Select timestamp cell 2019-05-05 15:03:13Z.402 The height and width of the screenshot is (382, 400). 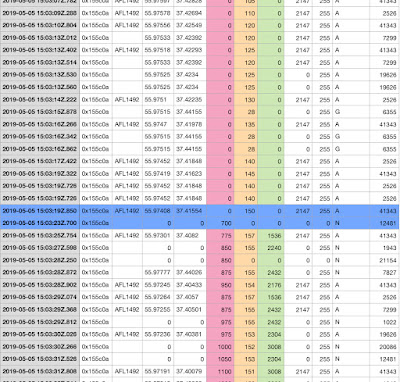(40, 50)
